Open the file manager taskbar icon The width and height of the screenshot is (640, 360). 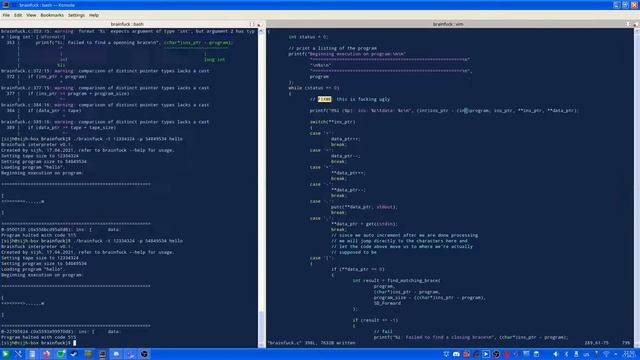[x=32, y=354]
